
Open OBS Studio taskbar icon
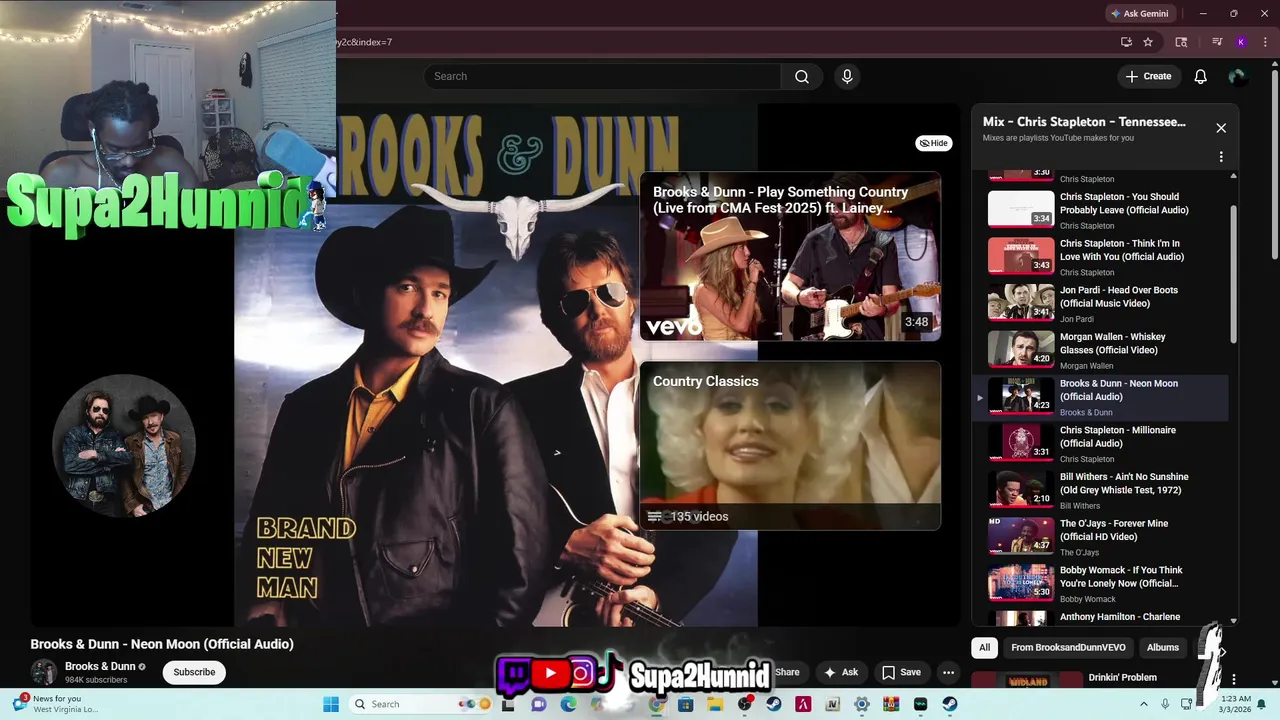click(744, 704)
